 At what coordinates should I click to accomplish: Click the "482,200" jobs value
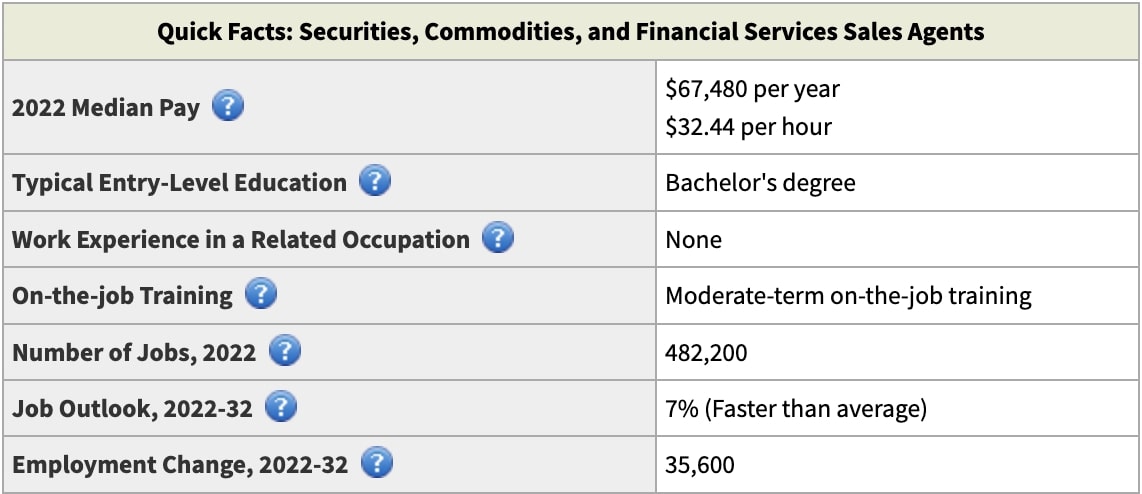click(706, 352)
